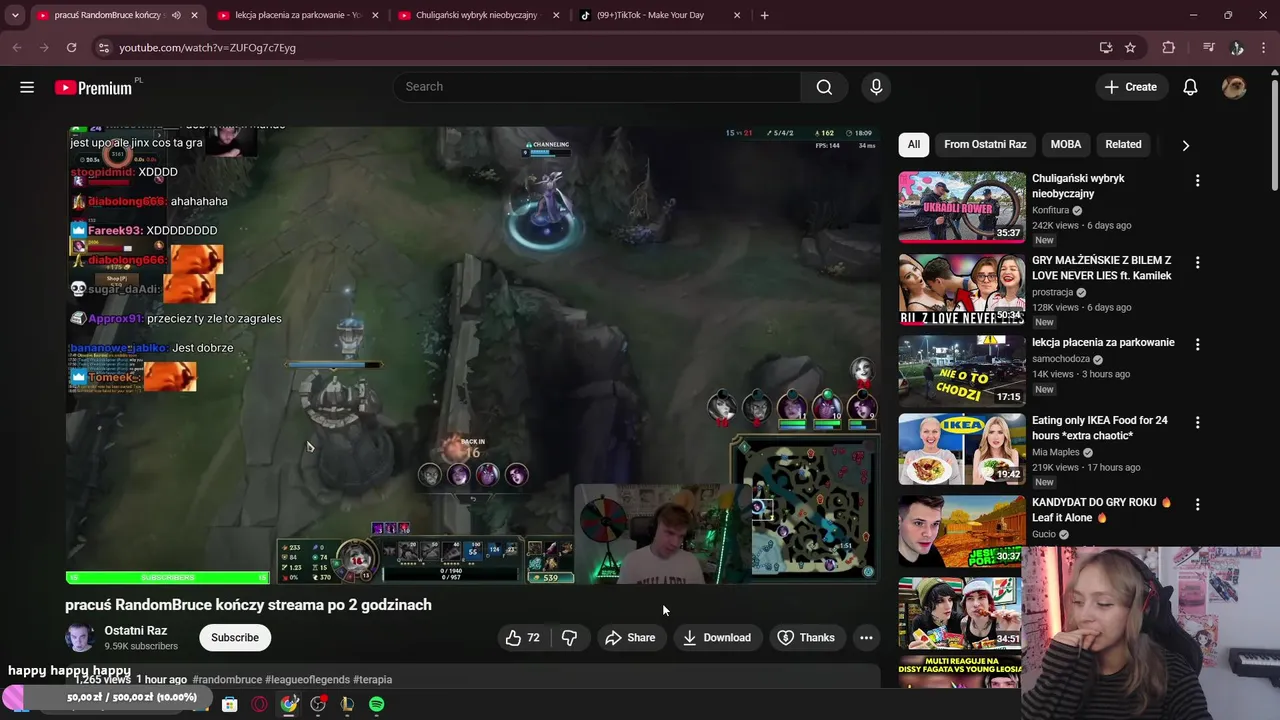Click the search magnifier button
Image resolution: width=1280 pixels, height=720 pixels.
pyautogui.click(x=824, y=87)
